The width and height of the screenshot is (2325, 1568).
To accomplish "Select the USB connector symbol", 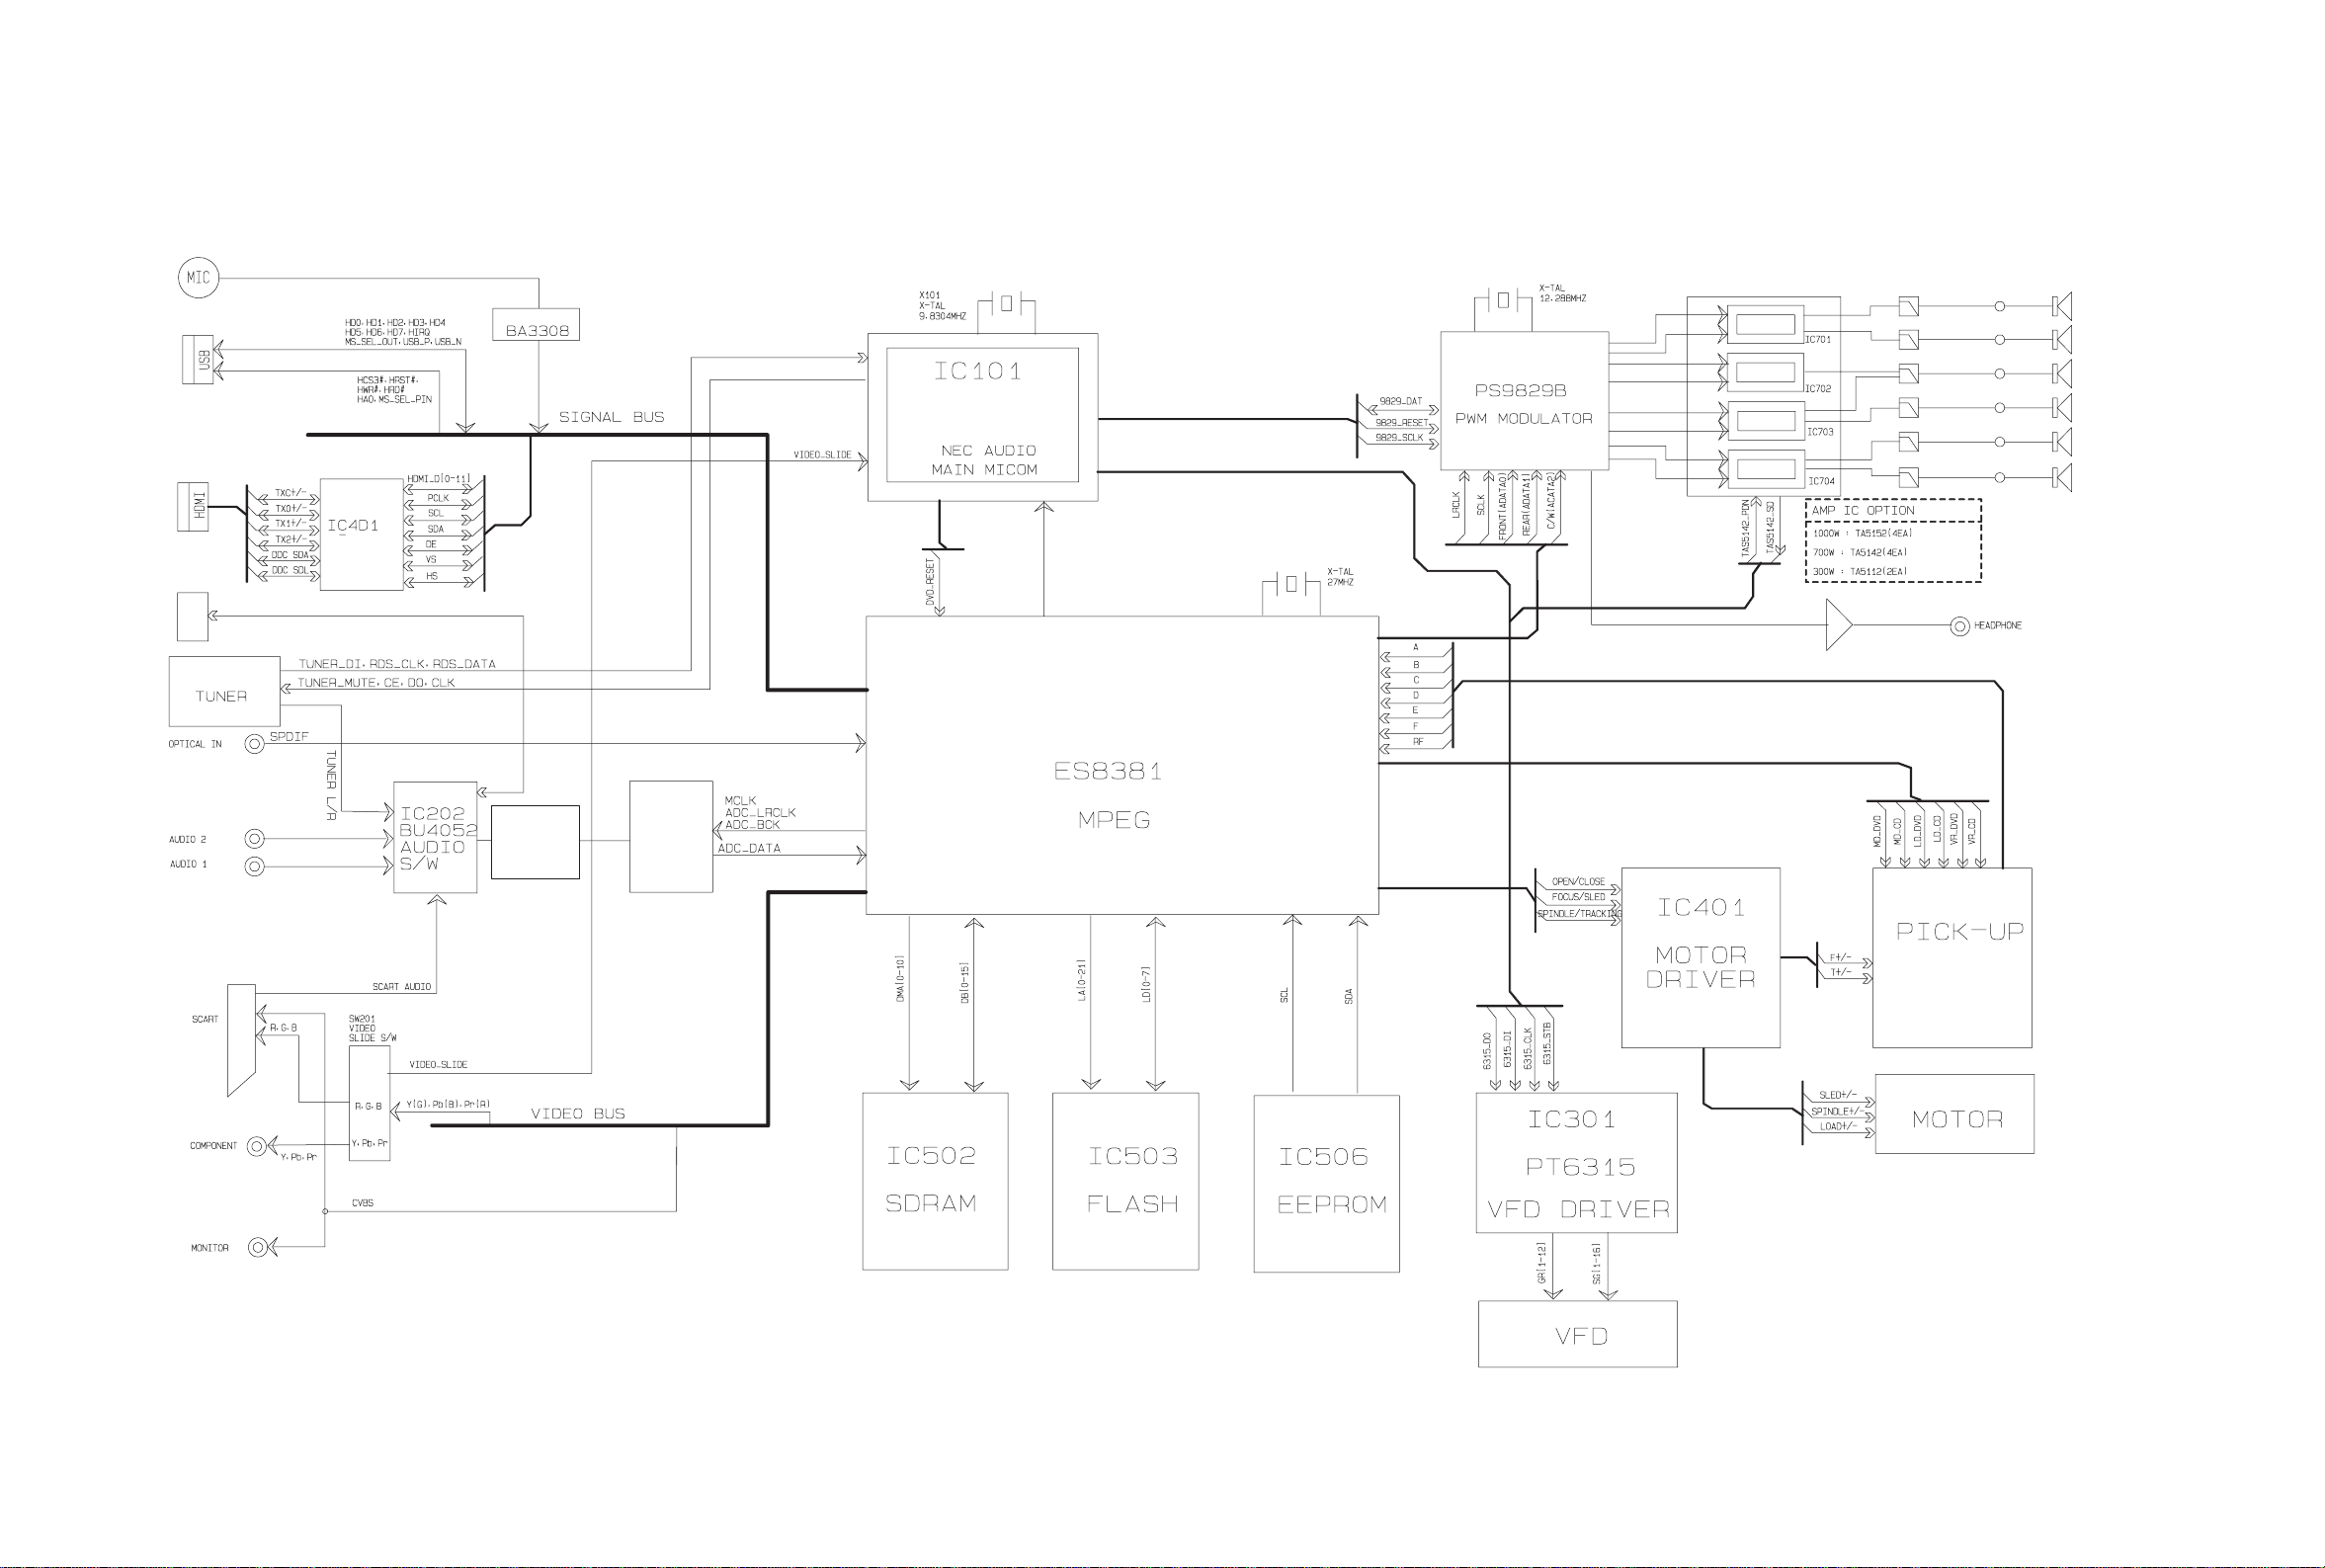I will [x=197, y=359].
